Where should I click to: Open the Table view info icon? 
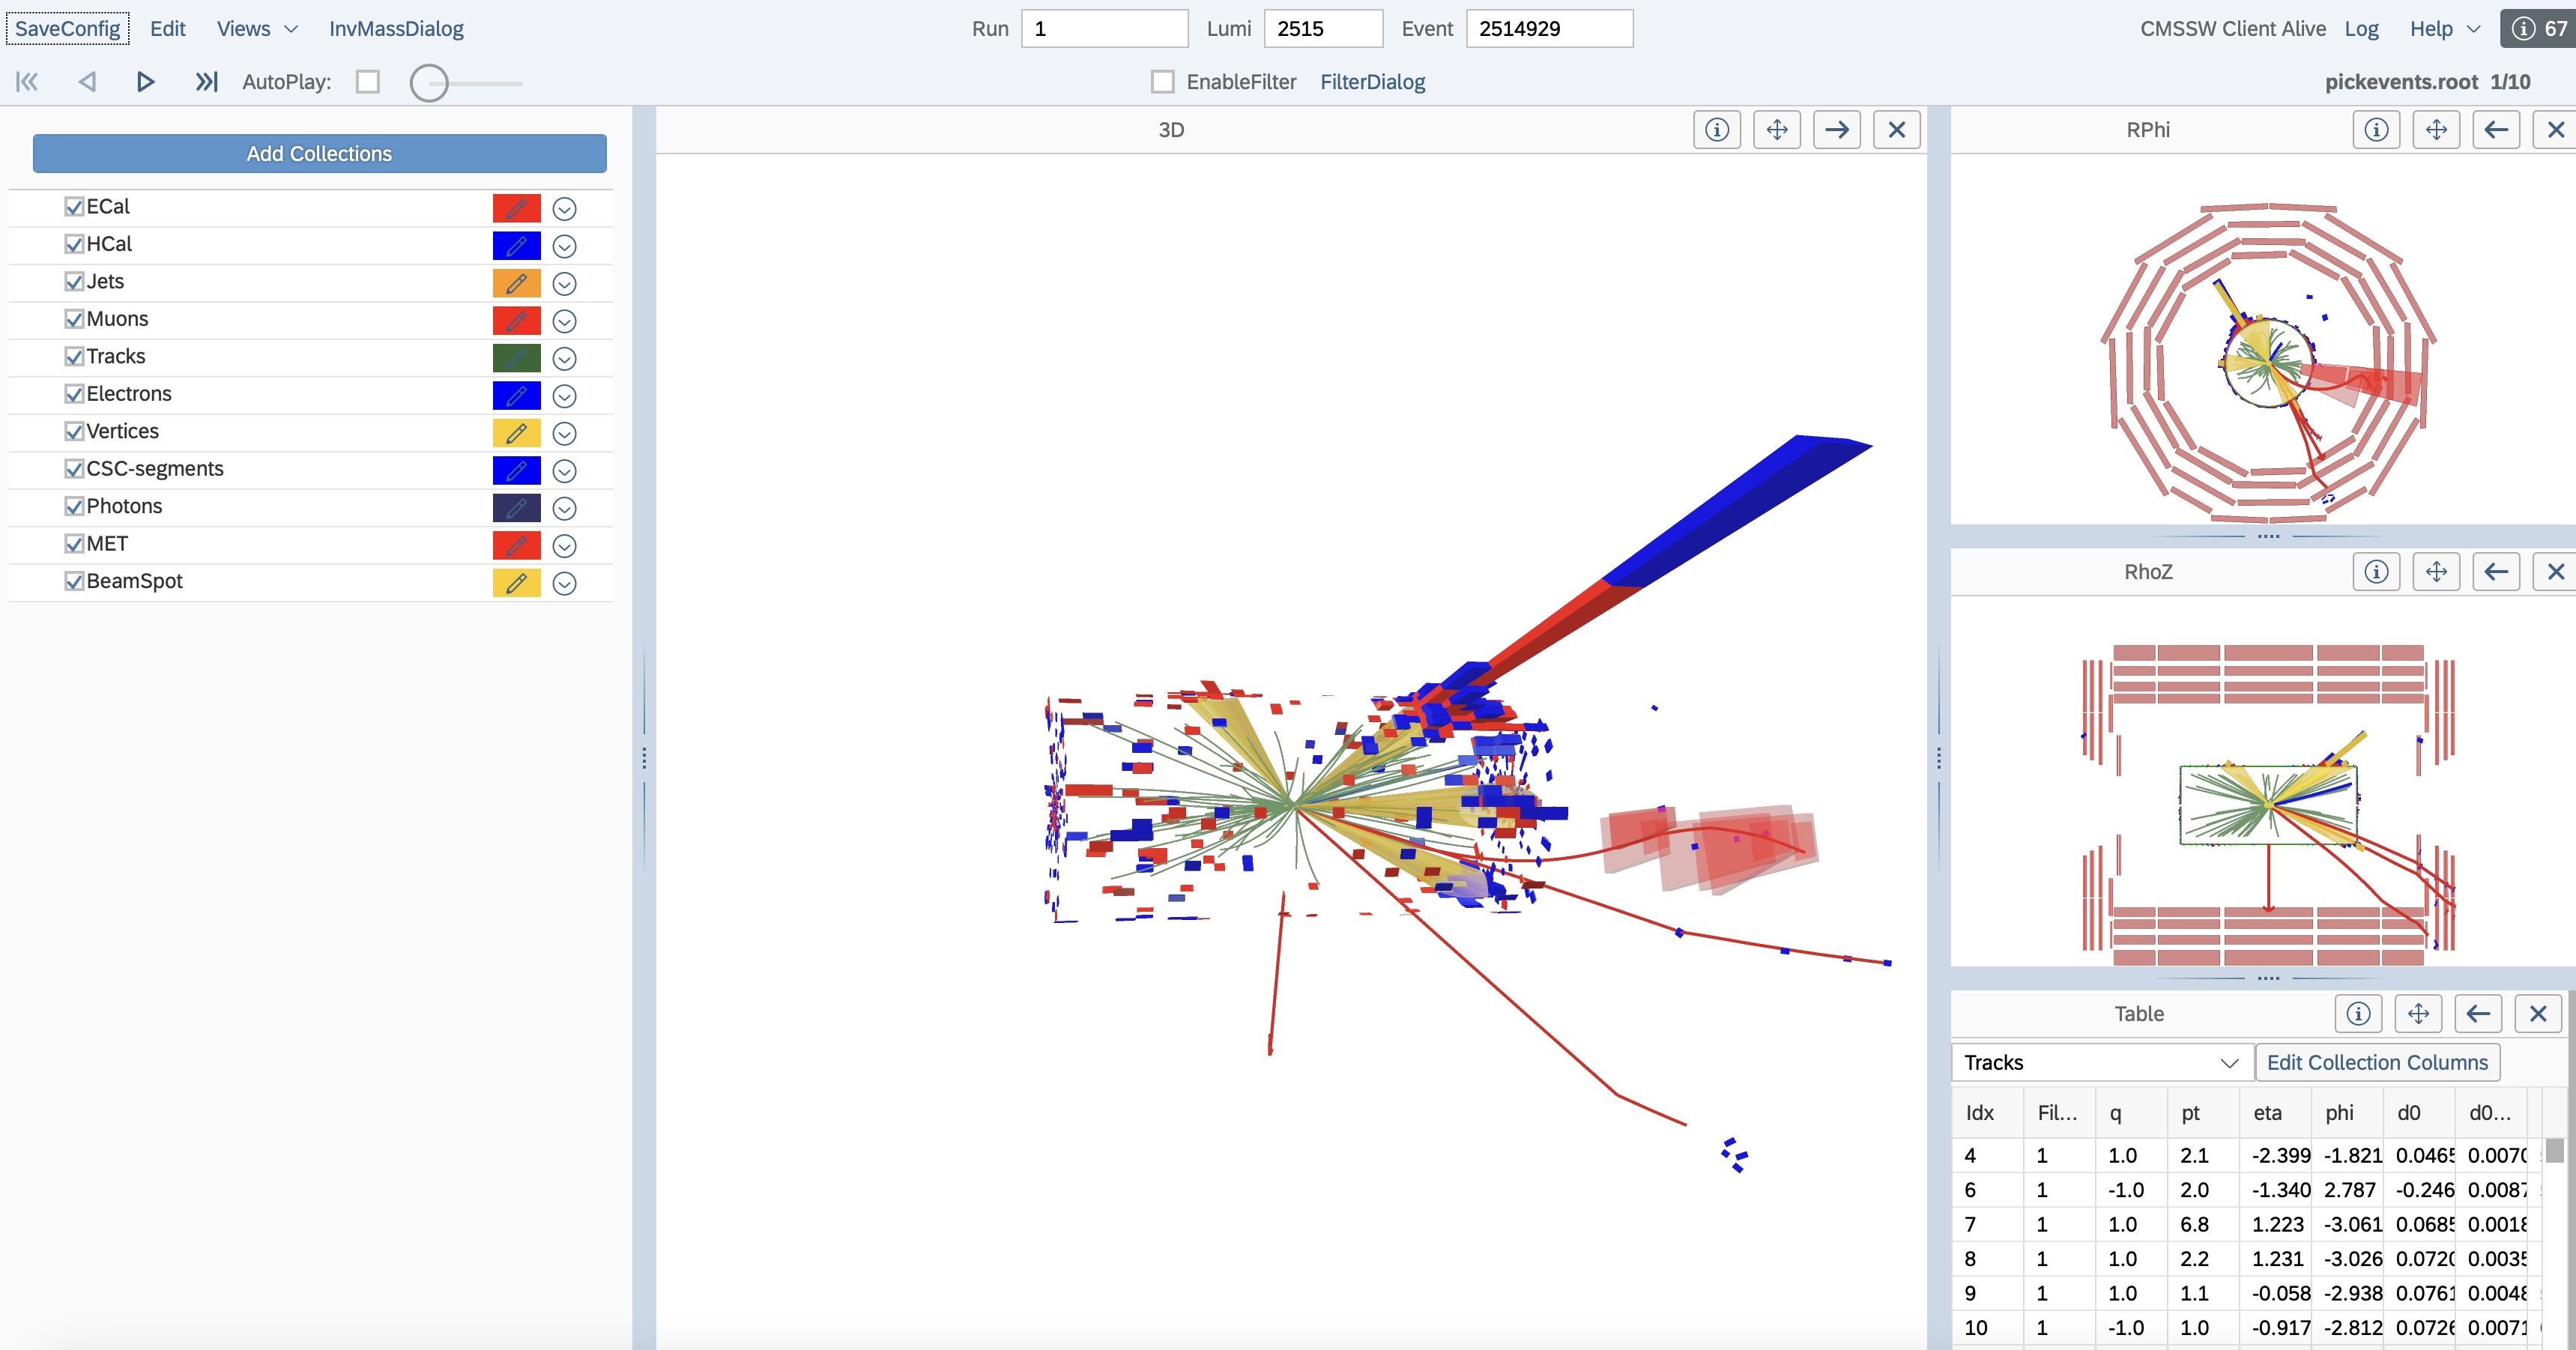(x=2358, y=1014)
